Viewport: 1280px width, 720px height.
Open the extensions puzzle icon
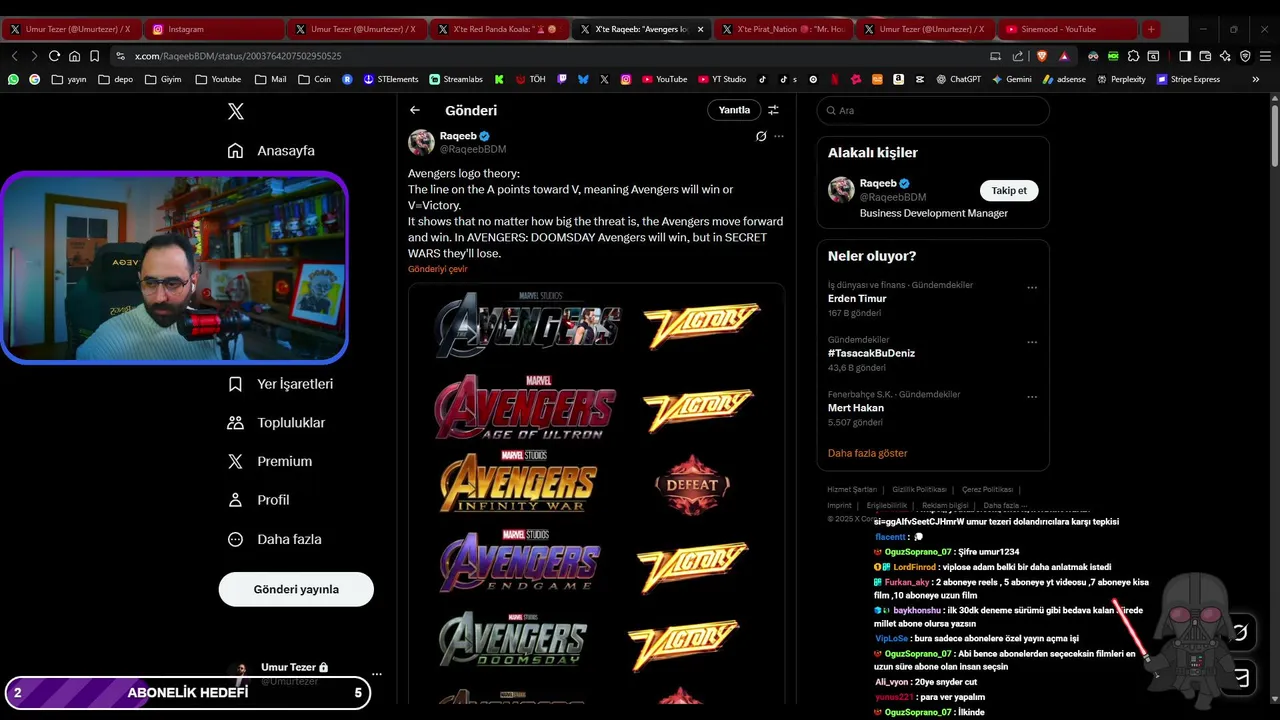pyautogui.click(x=1133, y=56)
